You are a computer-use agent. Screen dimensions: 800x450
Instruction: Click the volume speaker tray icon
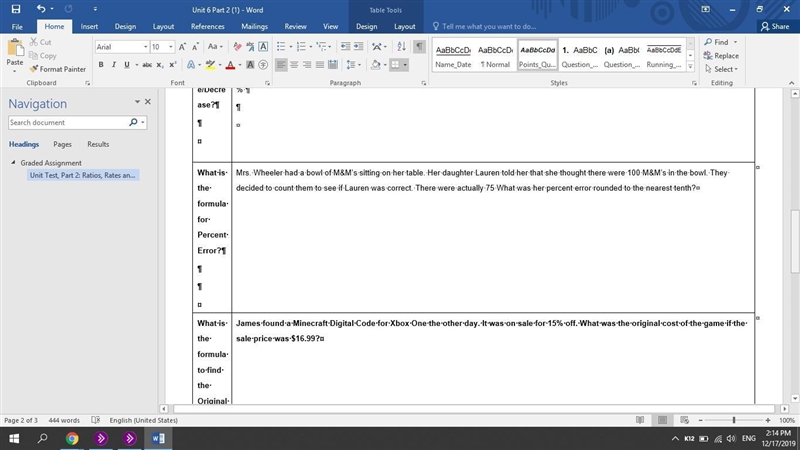click(731, 438)
